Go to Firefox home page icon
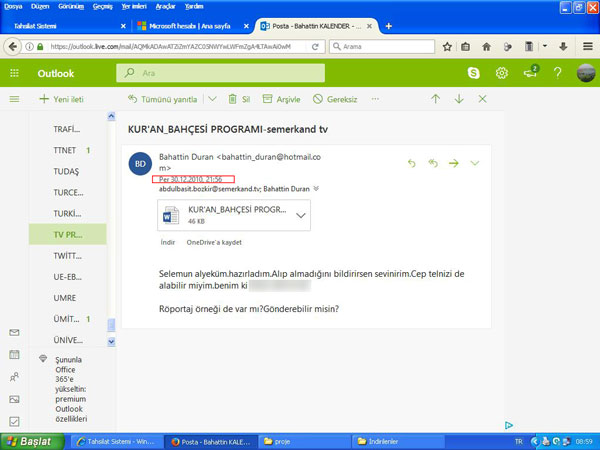600x450 pixels. pos(486,47)
